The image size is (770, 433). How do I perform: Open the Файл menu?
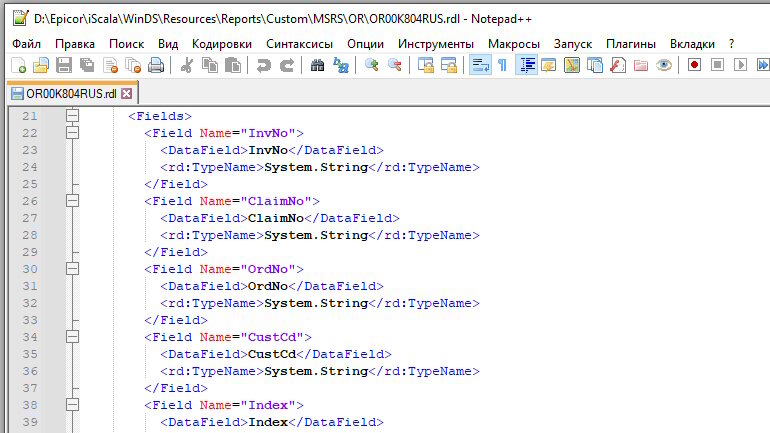(27, 44)
